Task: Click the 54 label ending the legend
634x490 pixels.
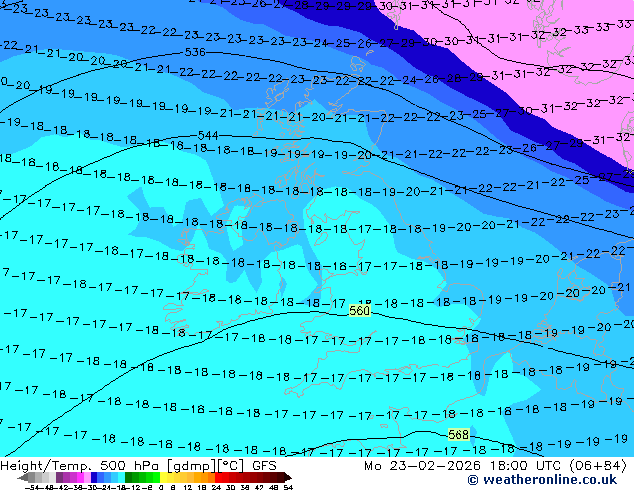Action: coord(288,488)
